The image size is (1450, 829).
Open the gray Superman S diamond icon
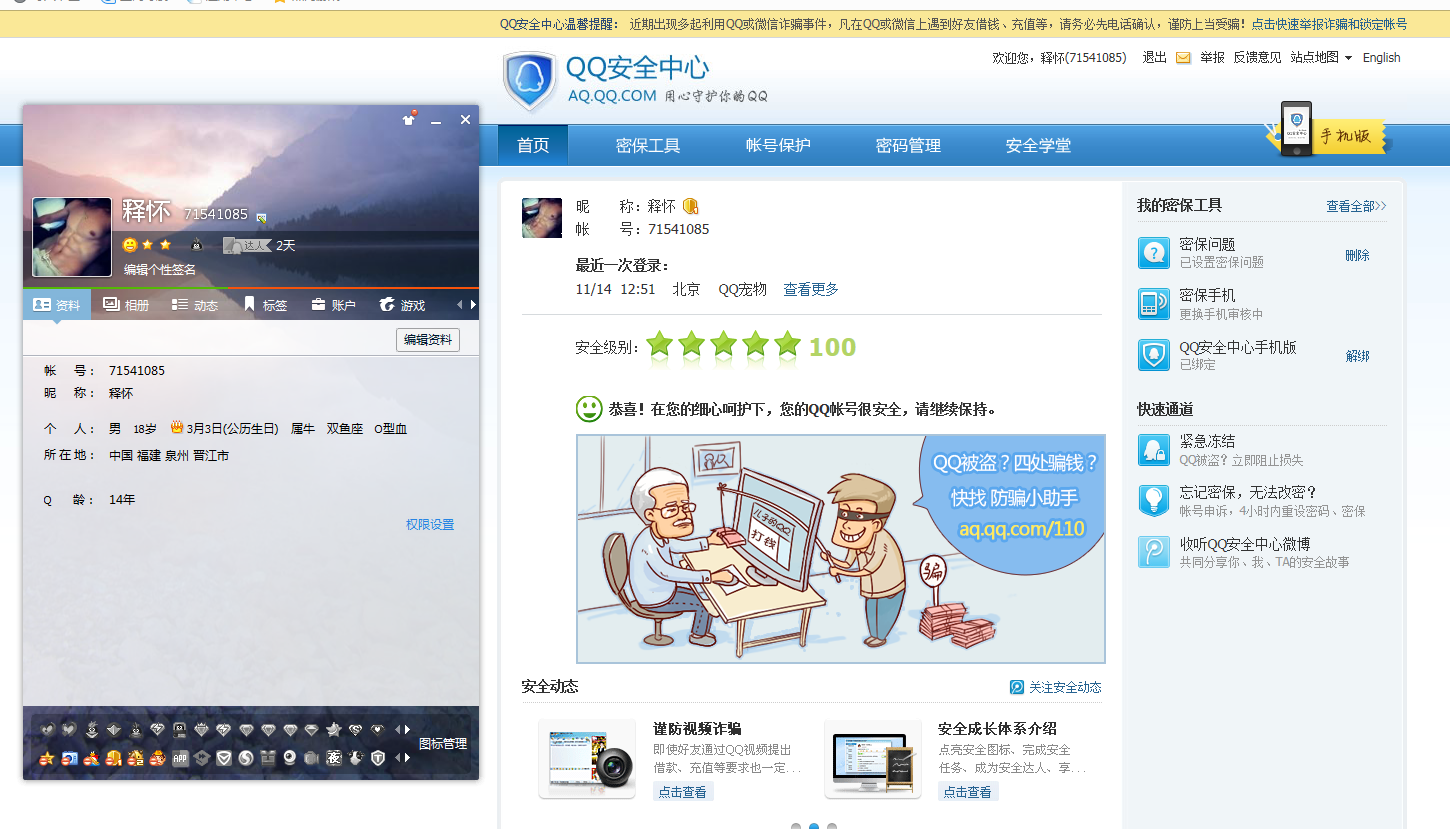coord(355,730)
